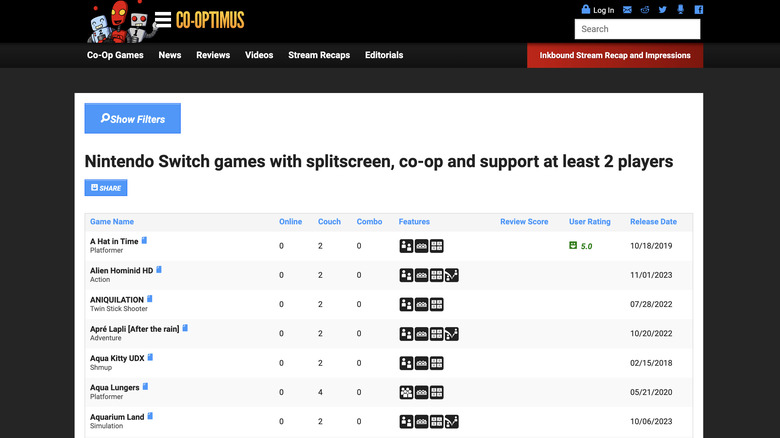Click the Log In link
Screen dimensions: 780x438
click(x=603, y=10)
